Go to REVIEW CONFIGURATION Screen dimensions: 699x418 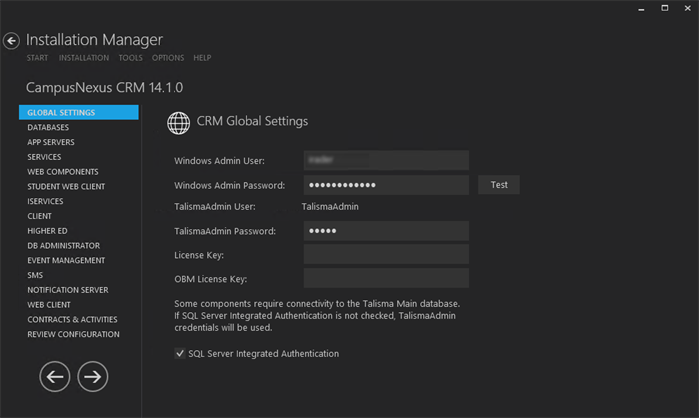[74, 334]
